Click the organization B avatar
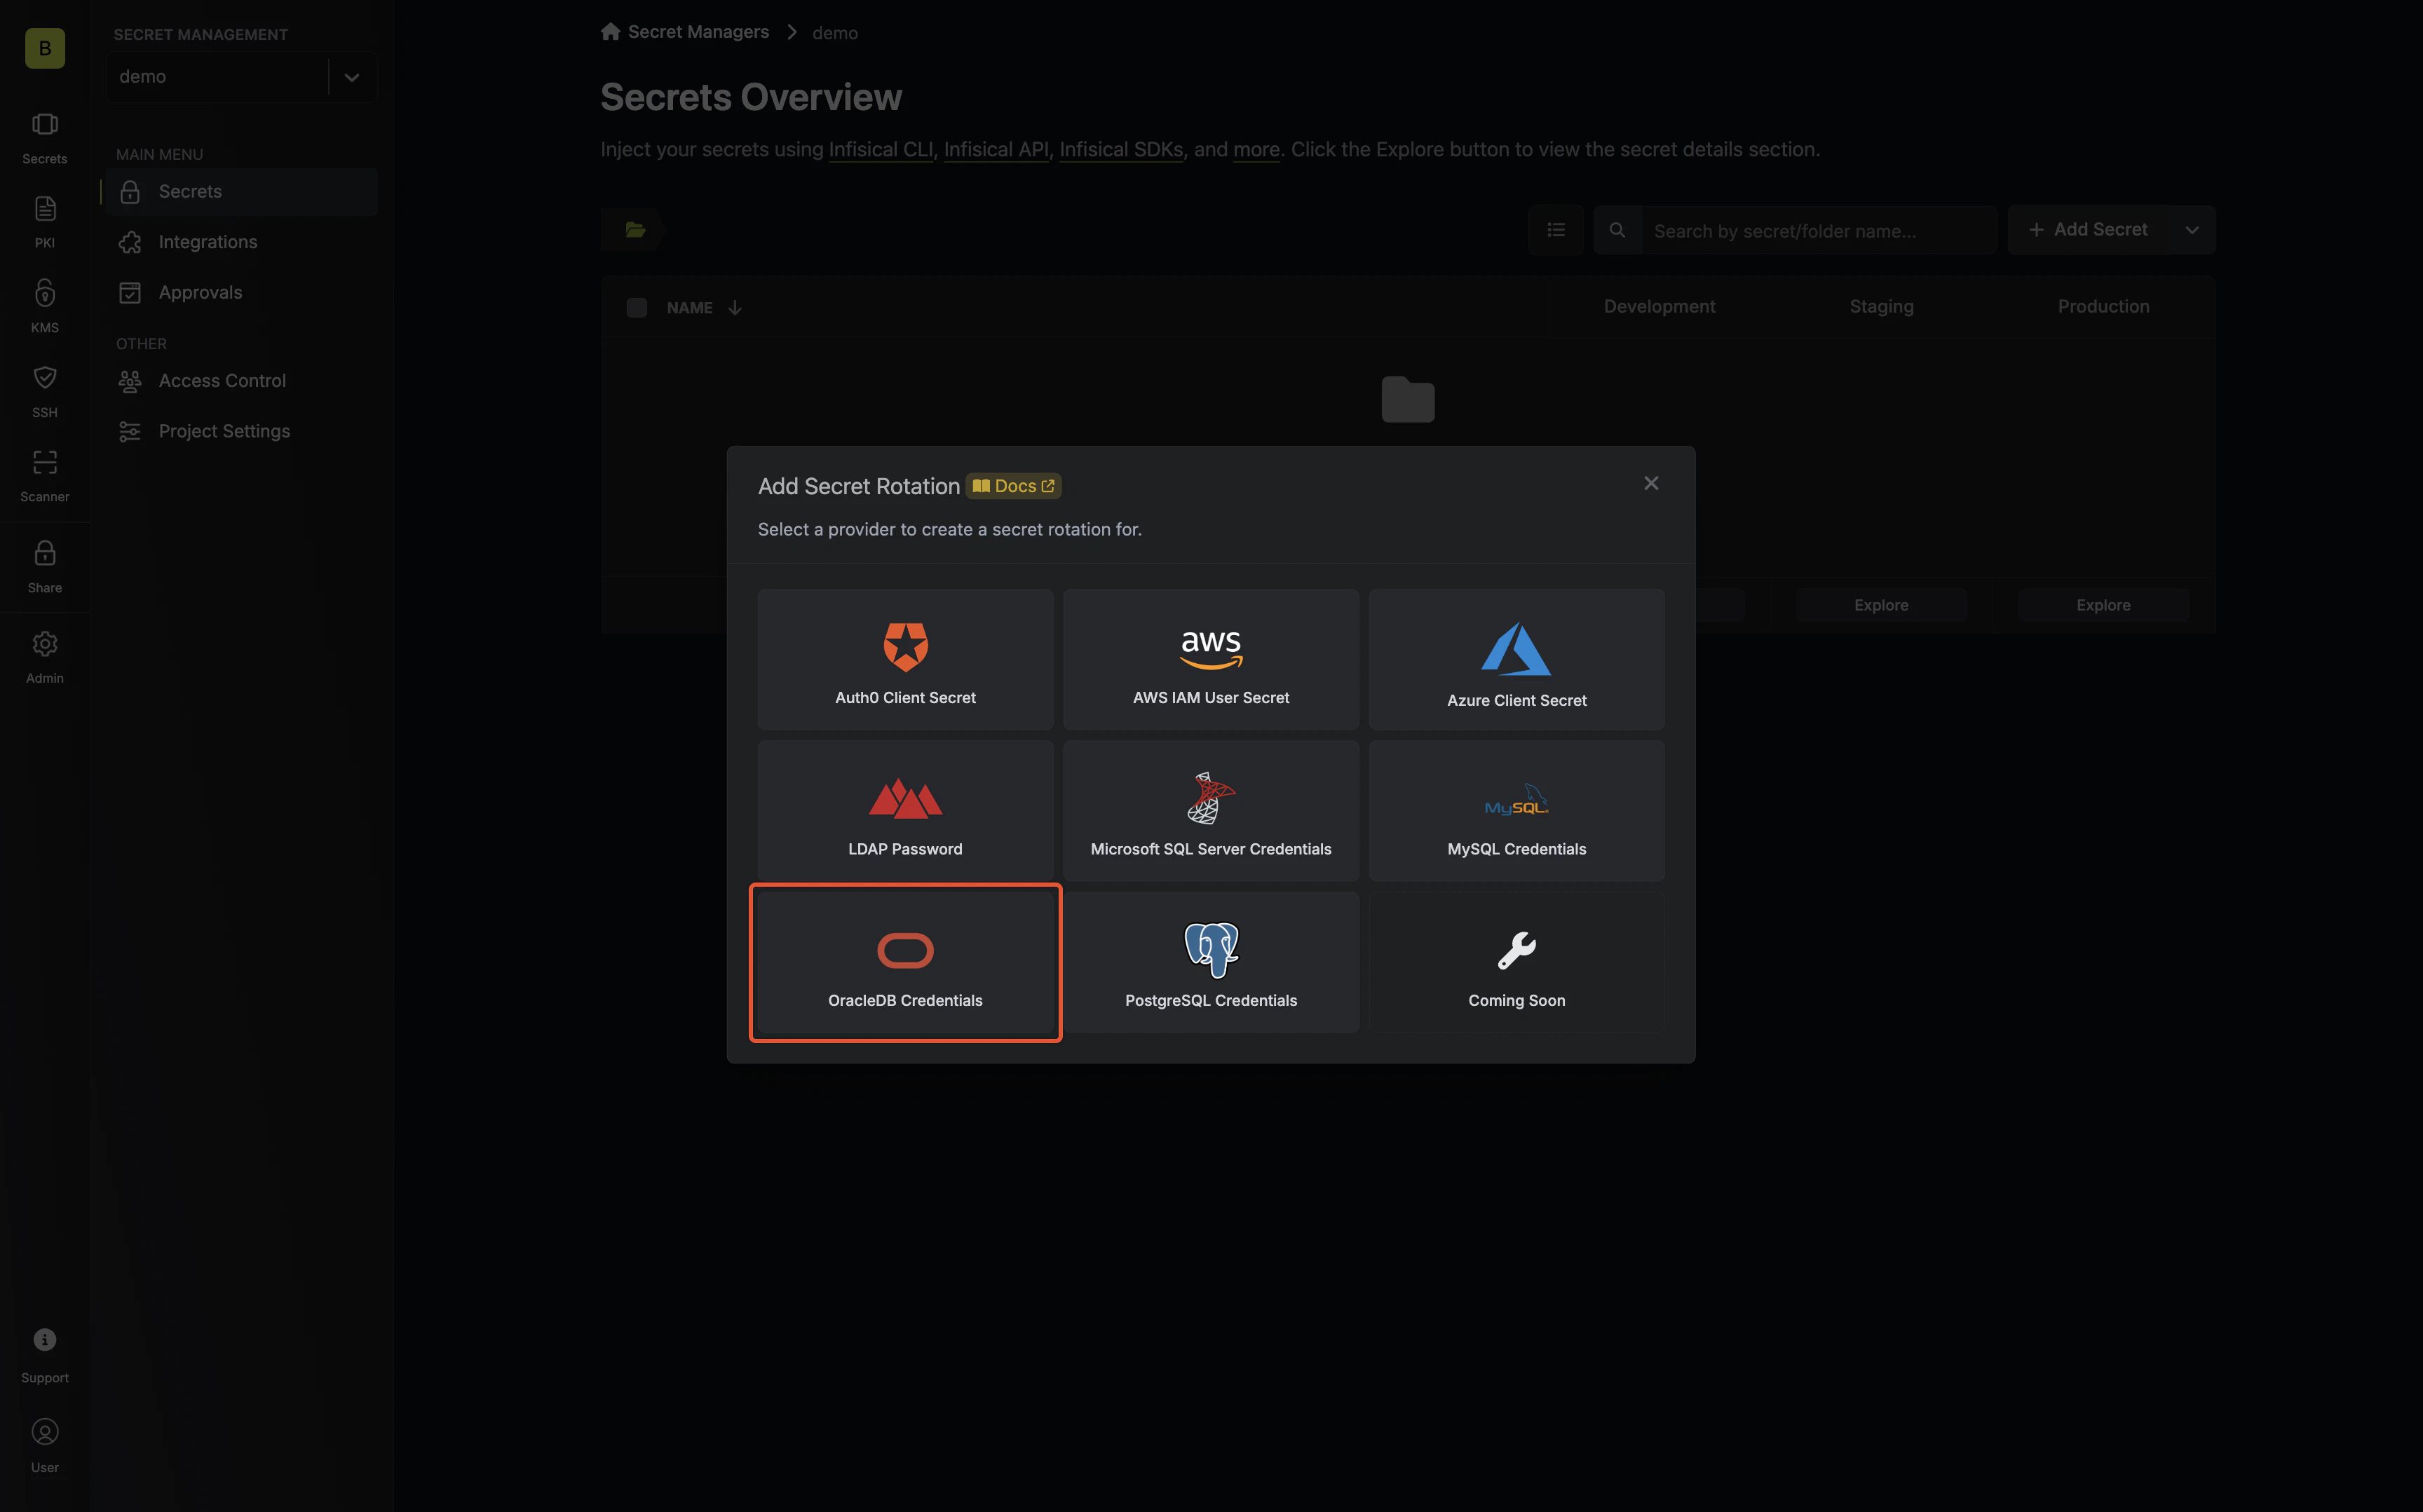This screenshot has height=1512, width=2423. (x=45, y=48)
